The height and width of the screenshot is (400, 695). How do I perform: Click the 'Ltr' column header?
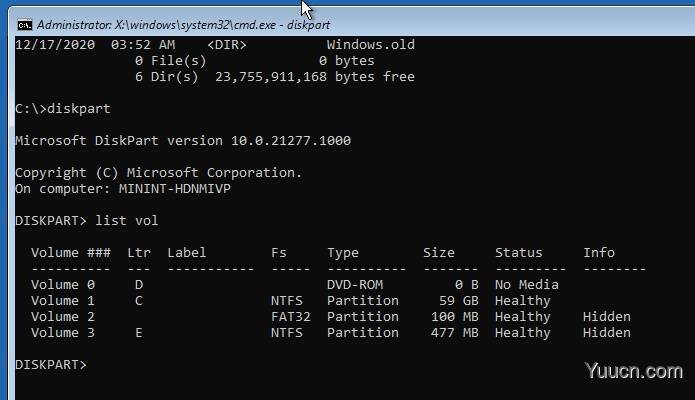pos(139,252)
